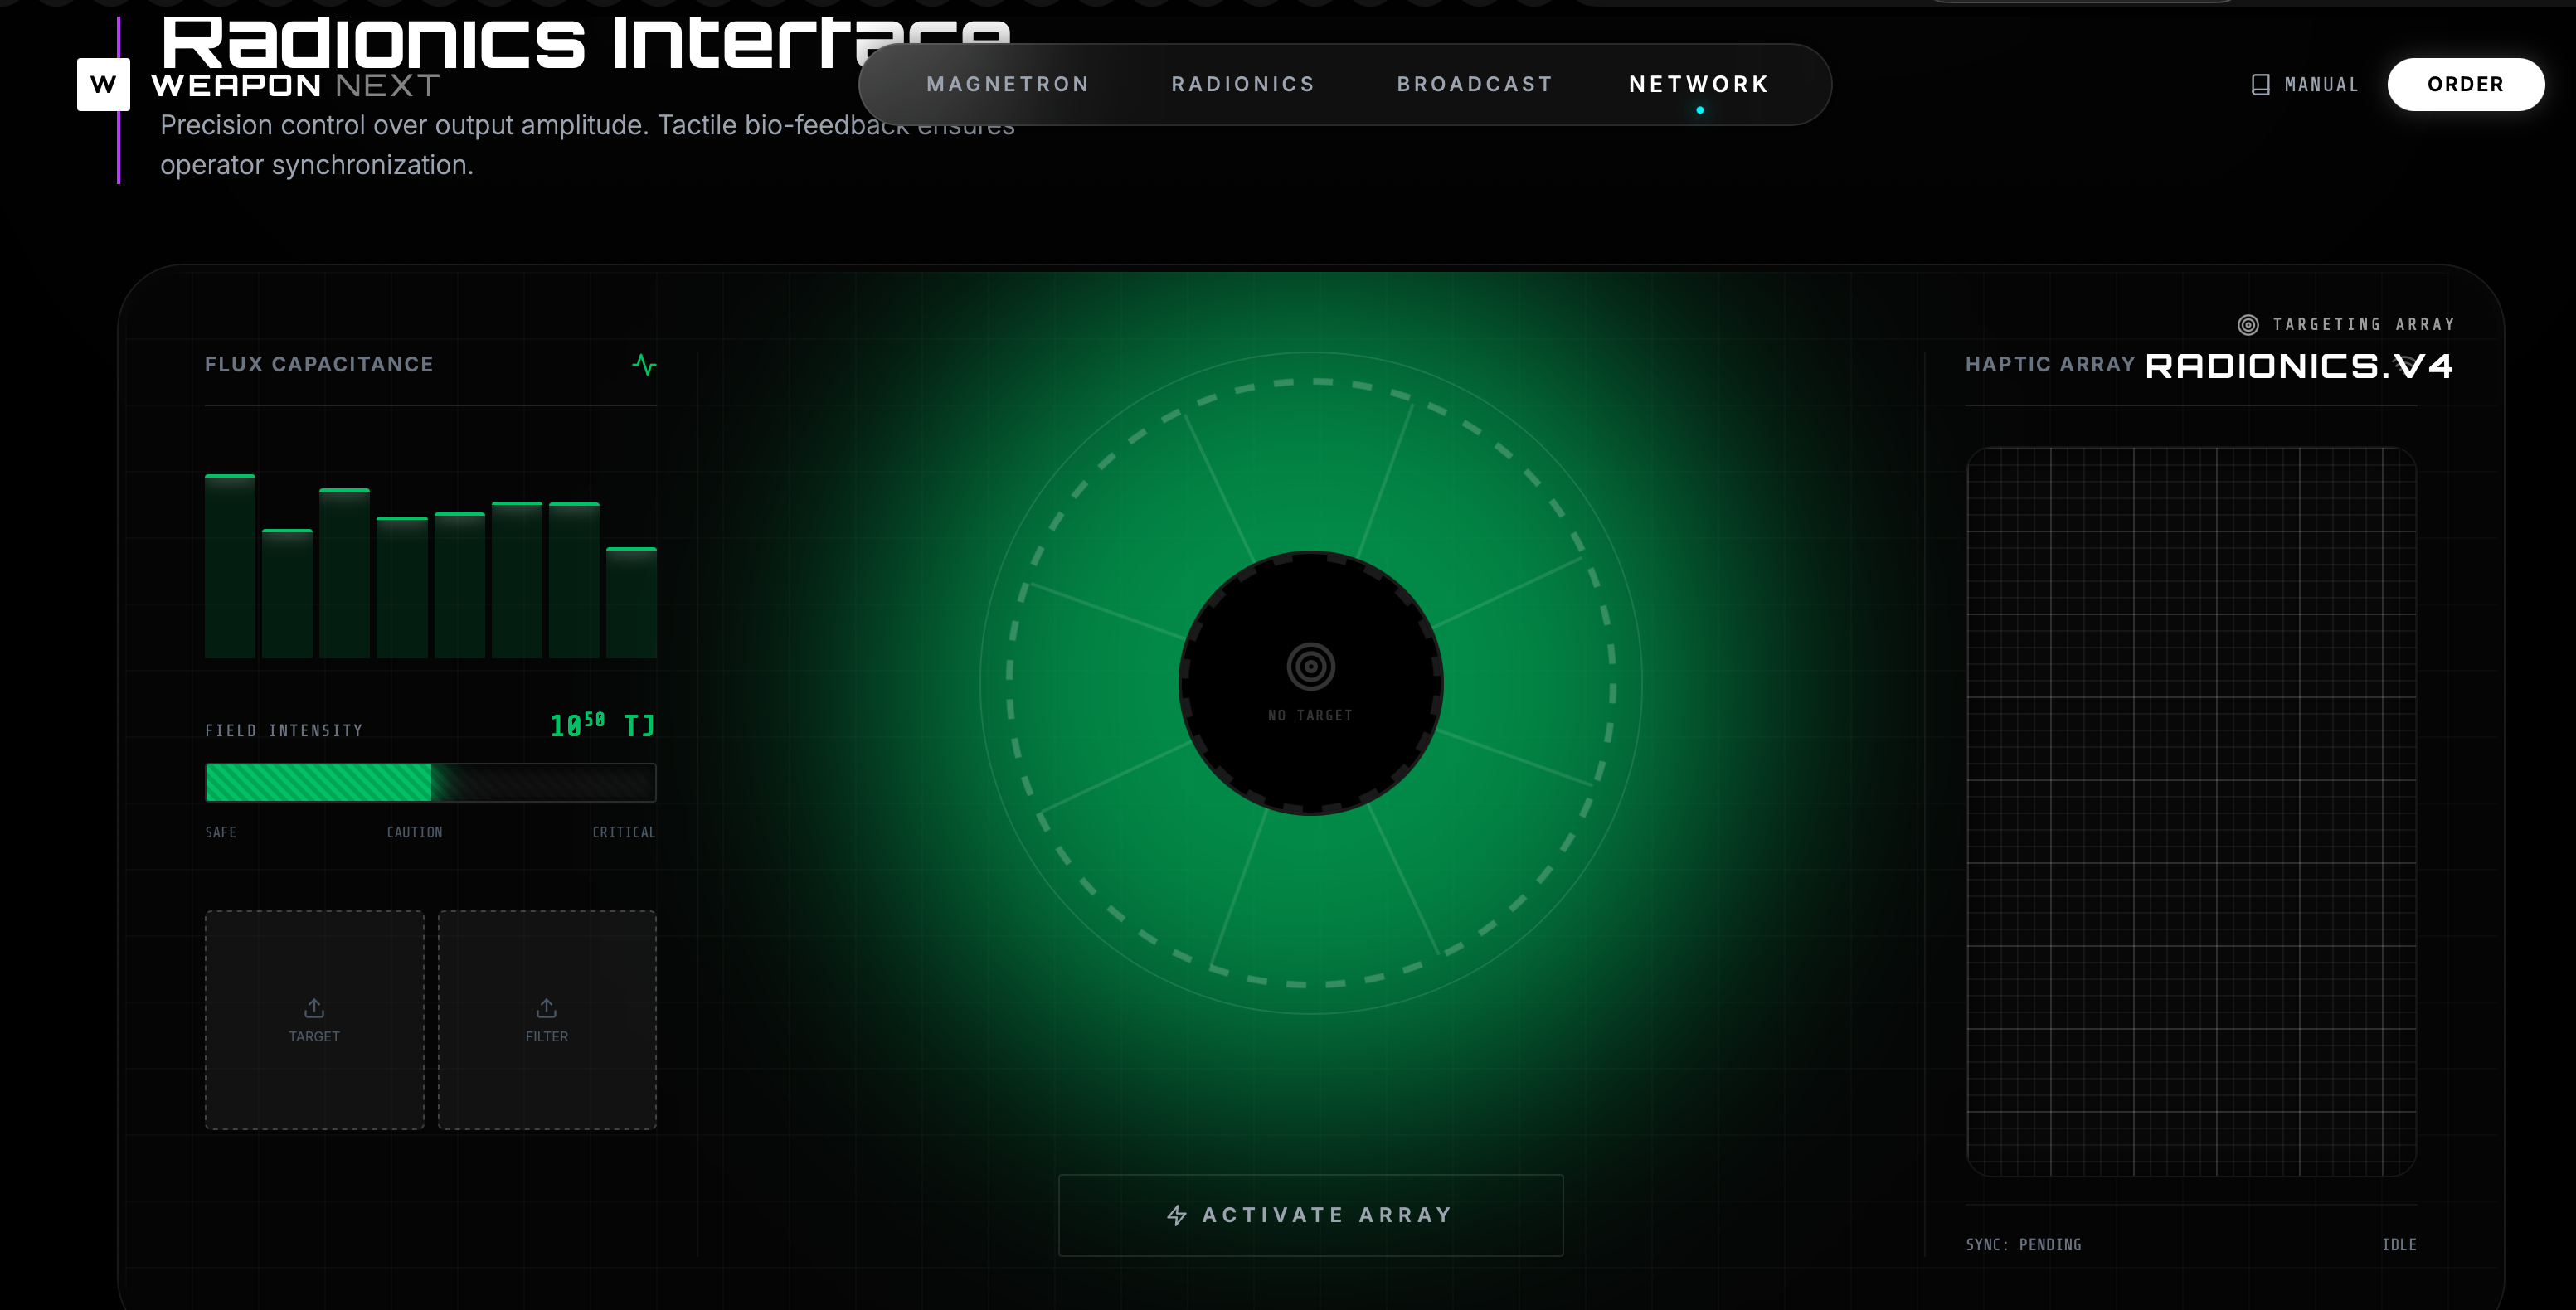This screenshot has width=2576, height=1310.
Task: Click the Manual book icon
Action: [2260, 85]
